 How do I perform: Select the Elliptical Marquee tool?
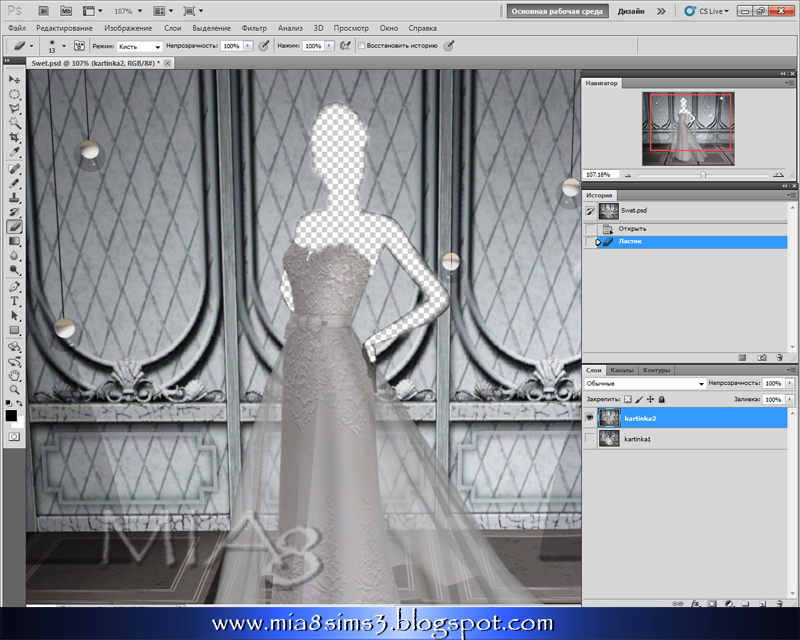point(14,94)
